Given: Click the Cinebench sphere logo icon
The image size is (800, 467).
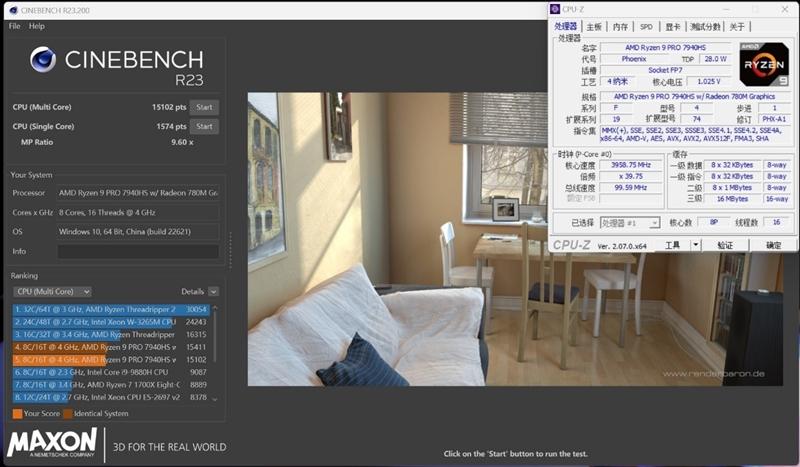Looking at the screenshot, I should tap(43, 60).
